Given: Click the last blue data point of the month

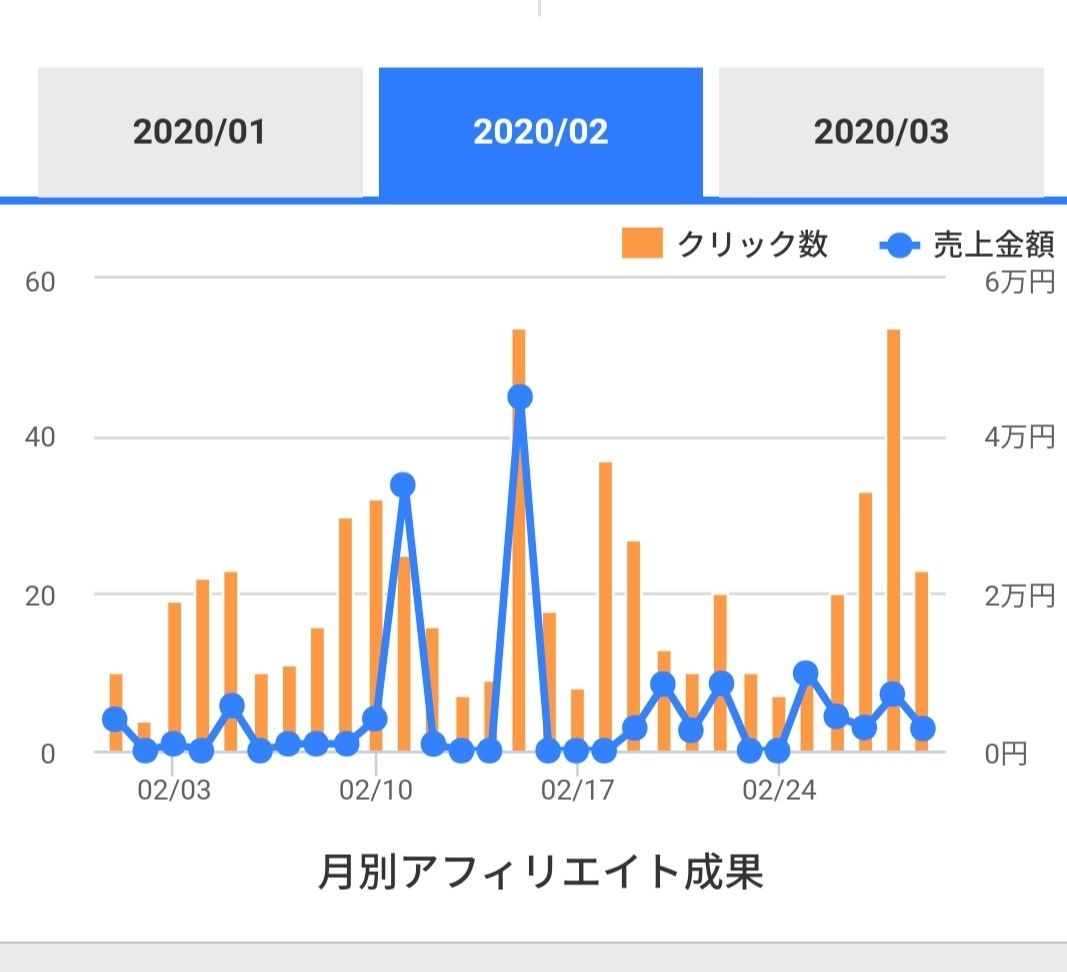Looking at the screenshot, I should [x=923, y=729].
